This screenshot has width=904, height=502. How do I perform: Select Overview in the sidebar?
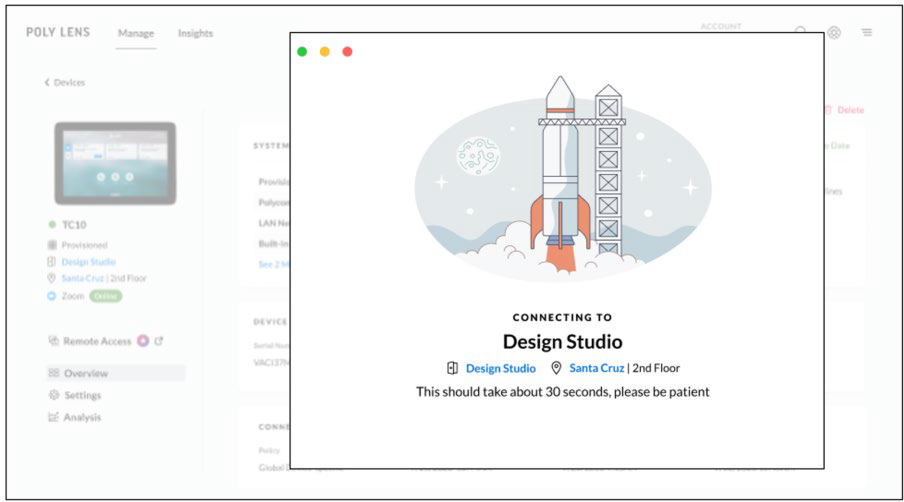85,373
